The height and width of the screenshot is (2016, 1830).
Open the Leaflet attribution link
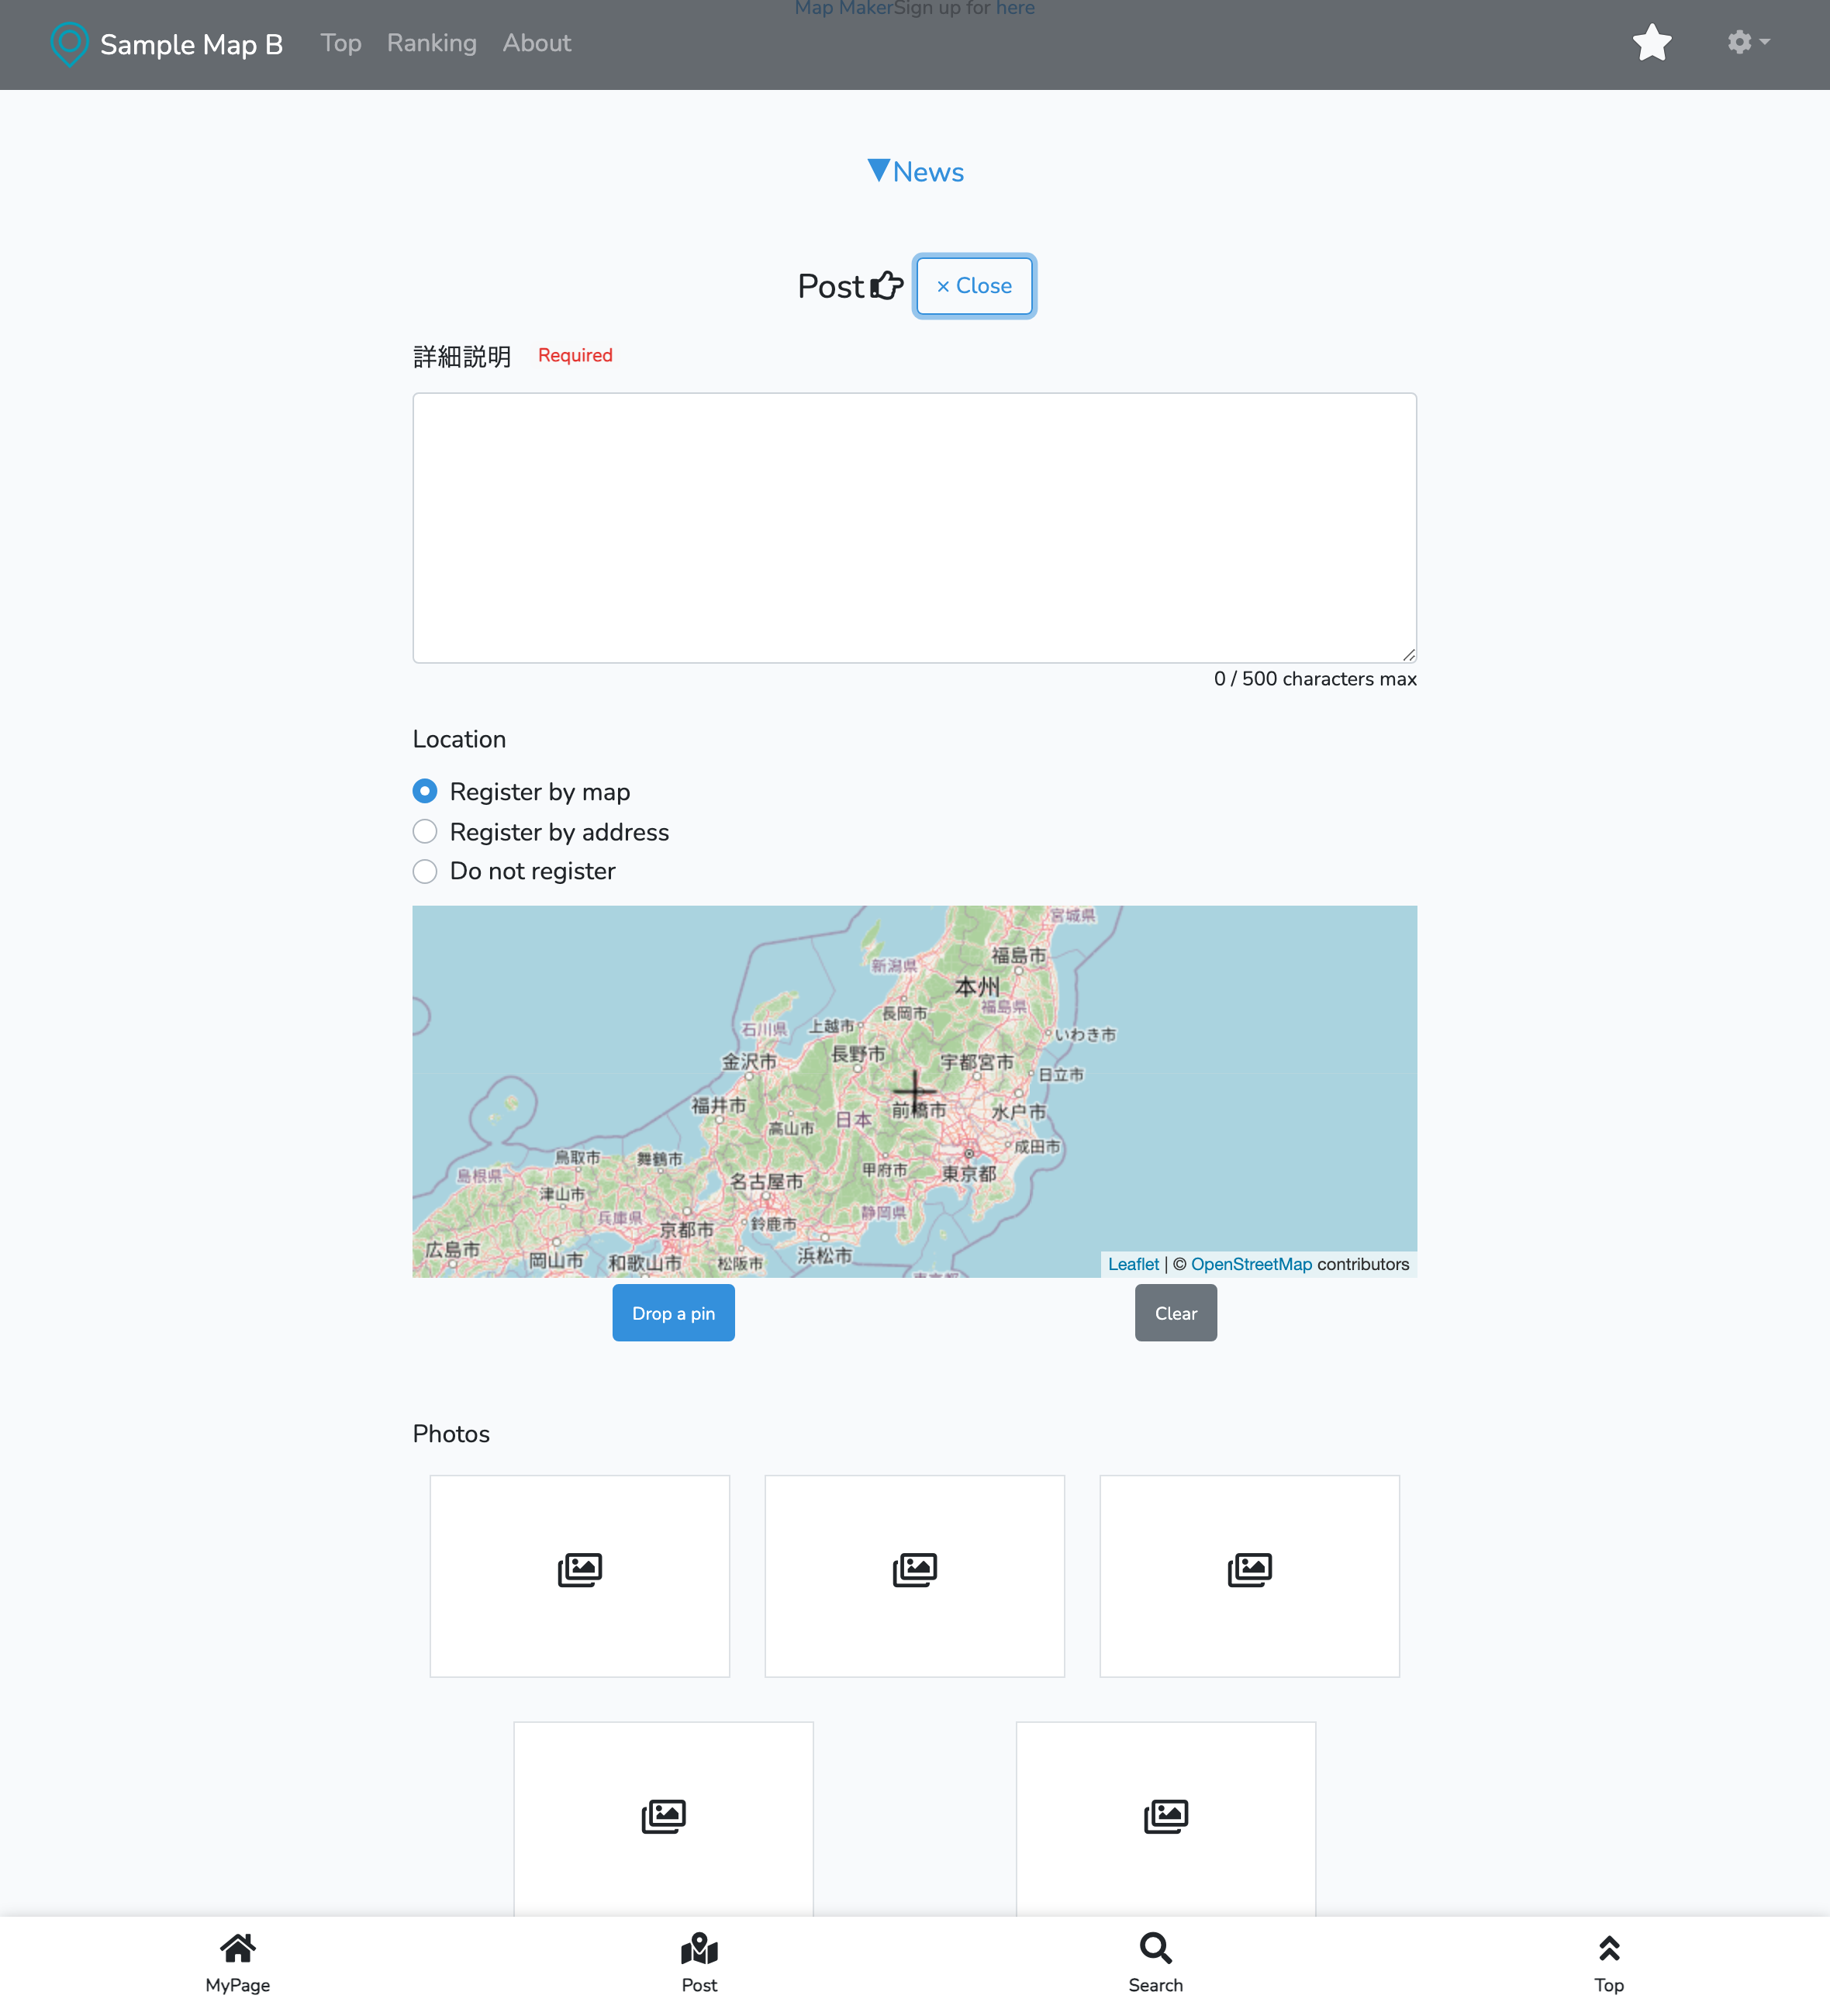1133,1264
